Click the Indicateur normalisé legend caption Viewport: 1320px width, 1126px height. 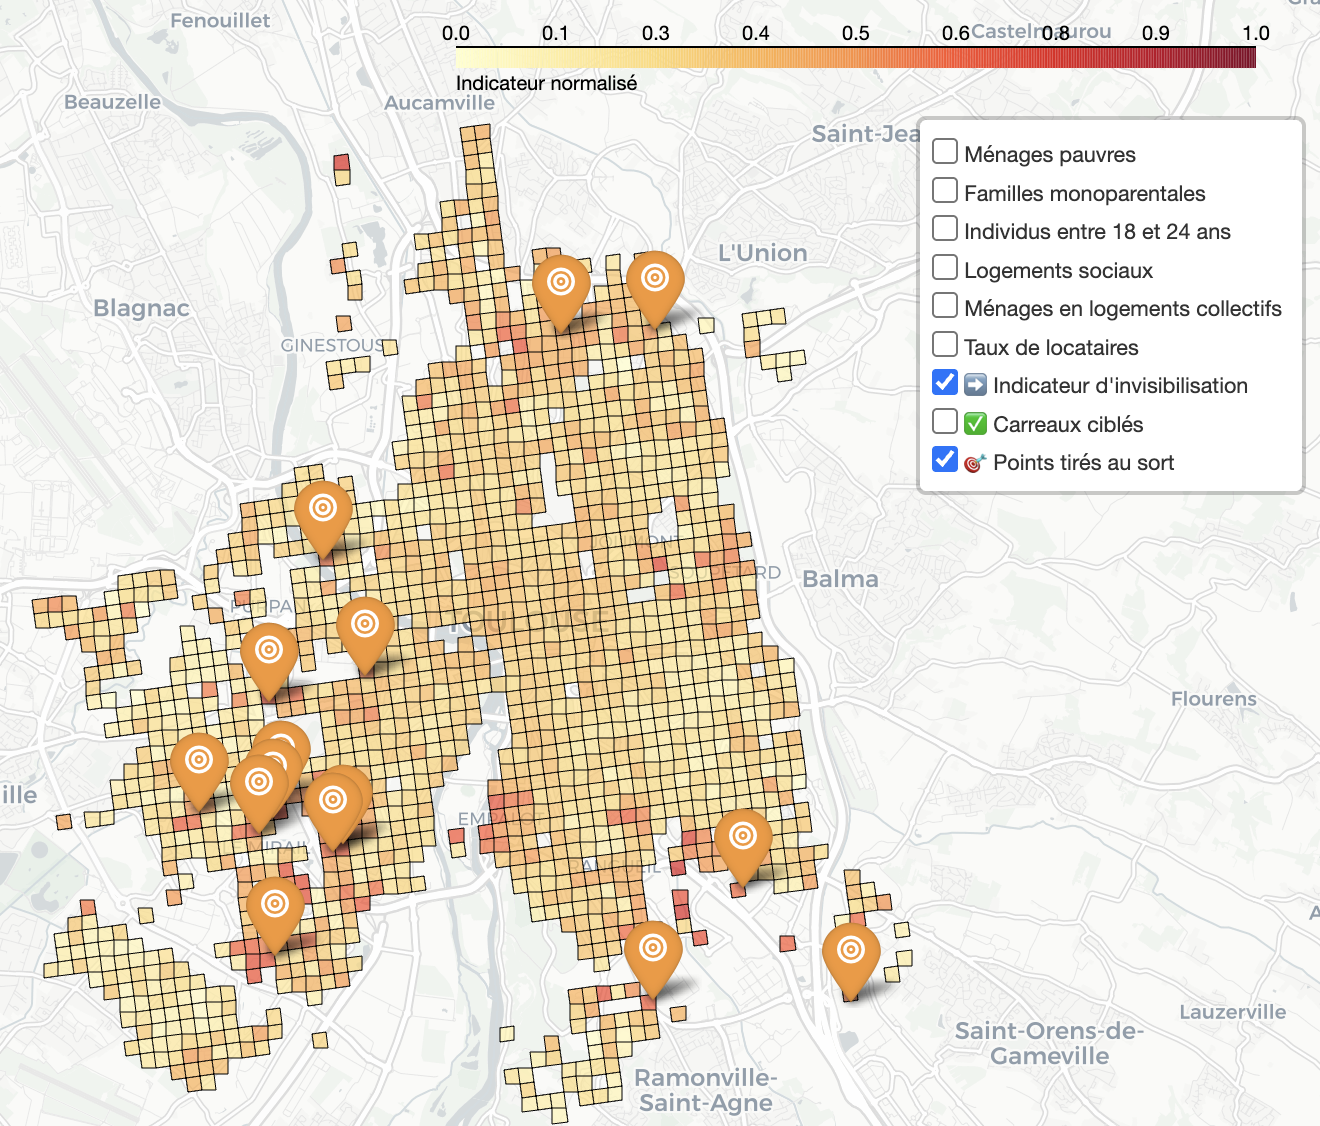tap(546, 83)
